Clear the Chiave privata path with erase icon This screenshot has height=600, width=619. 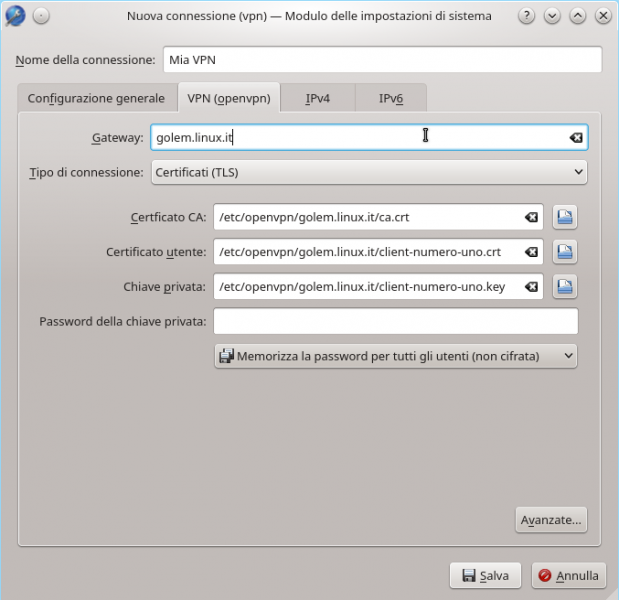[x=531, y=287]
